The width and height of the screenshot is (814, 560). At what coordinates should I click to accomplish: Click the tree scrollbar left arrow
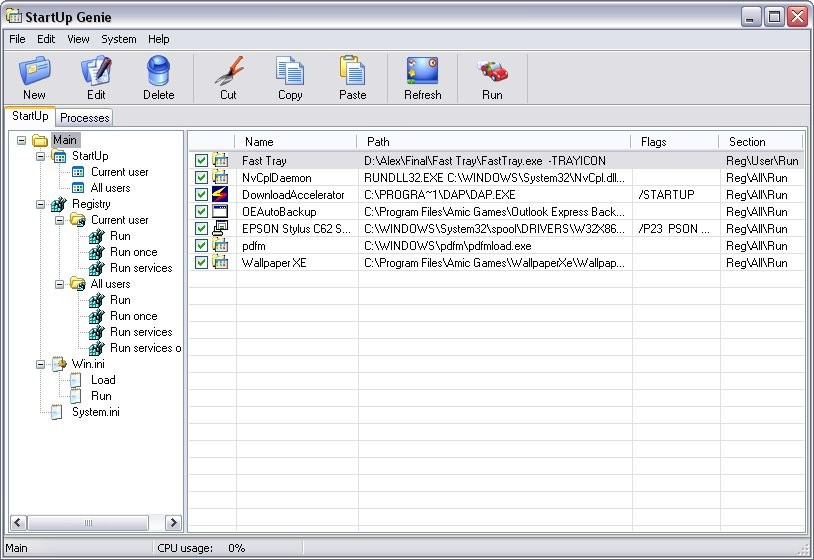click(x=18, y=522)
